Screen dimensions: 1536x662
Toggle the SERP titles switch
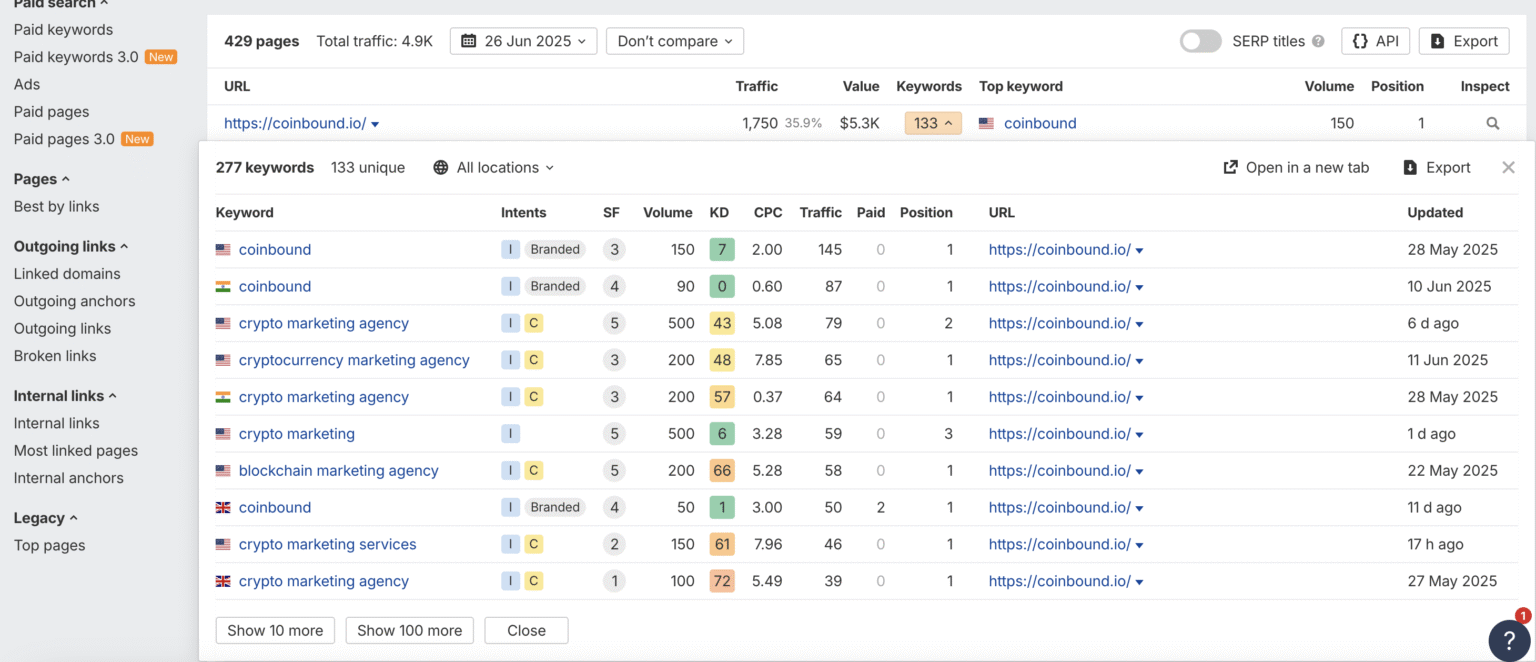(x=1200, y=41)
